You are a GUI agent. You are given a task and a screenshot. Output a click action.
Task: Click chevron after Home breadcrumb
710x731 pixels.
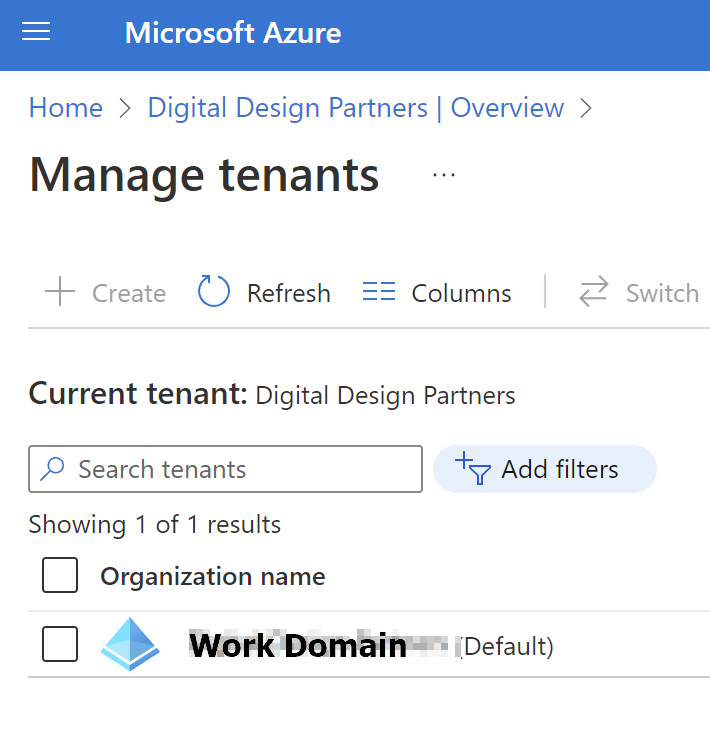pos(124,109)
